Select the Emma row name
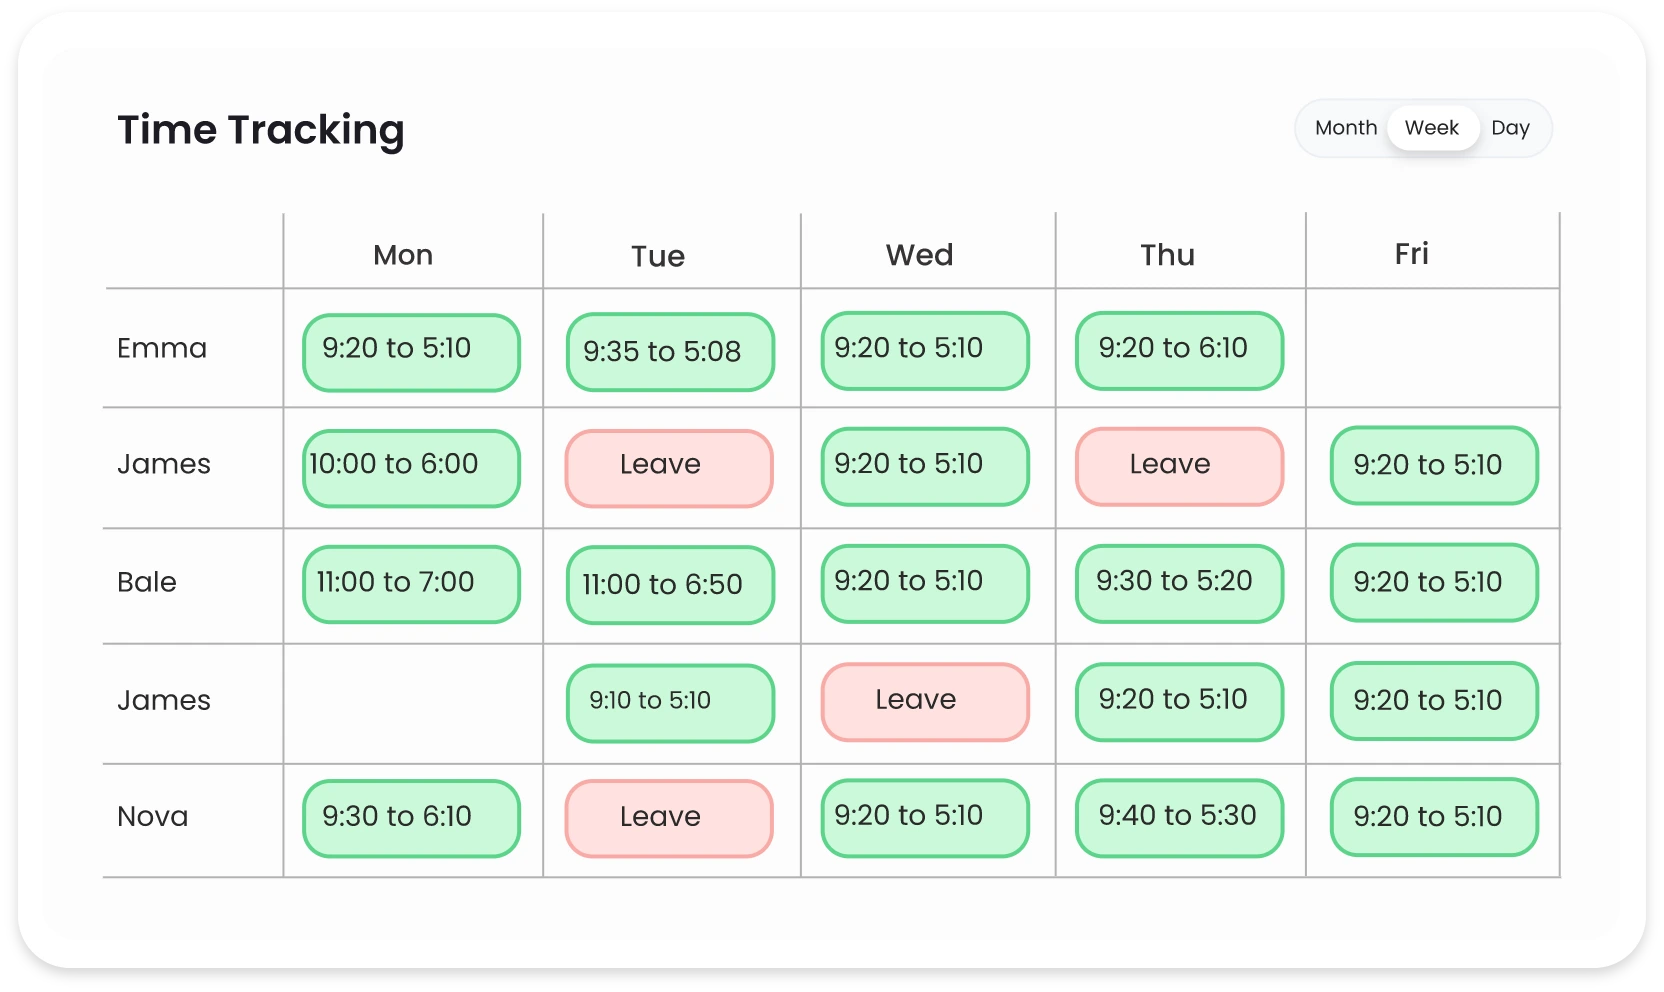The width and height of the screenshot is (1664, 992). click(162, 348)
